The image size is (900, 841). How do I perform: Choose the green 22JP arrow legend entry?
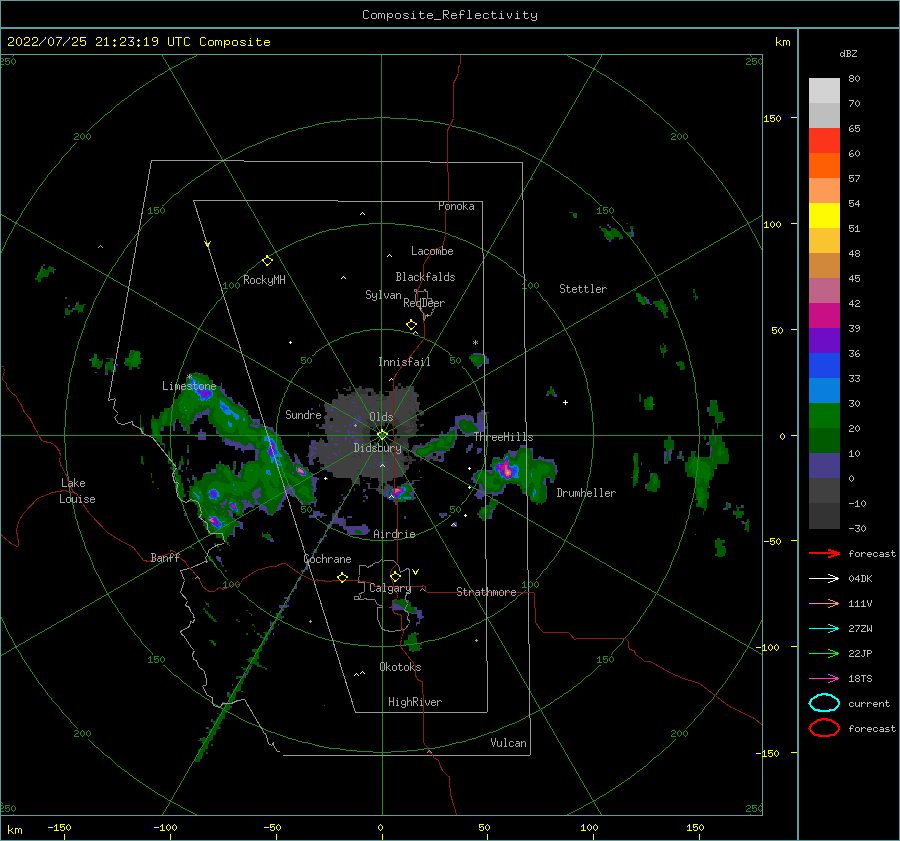[824, 653]
